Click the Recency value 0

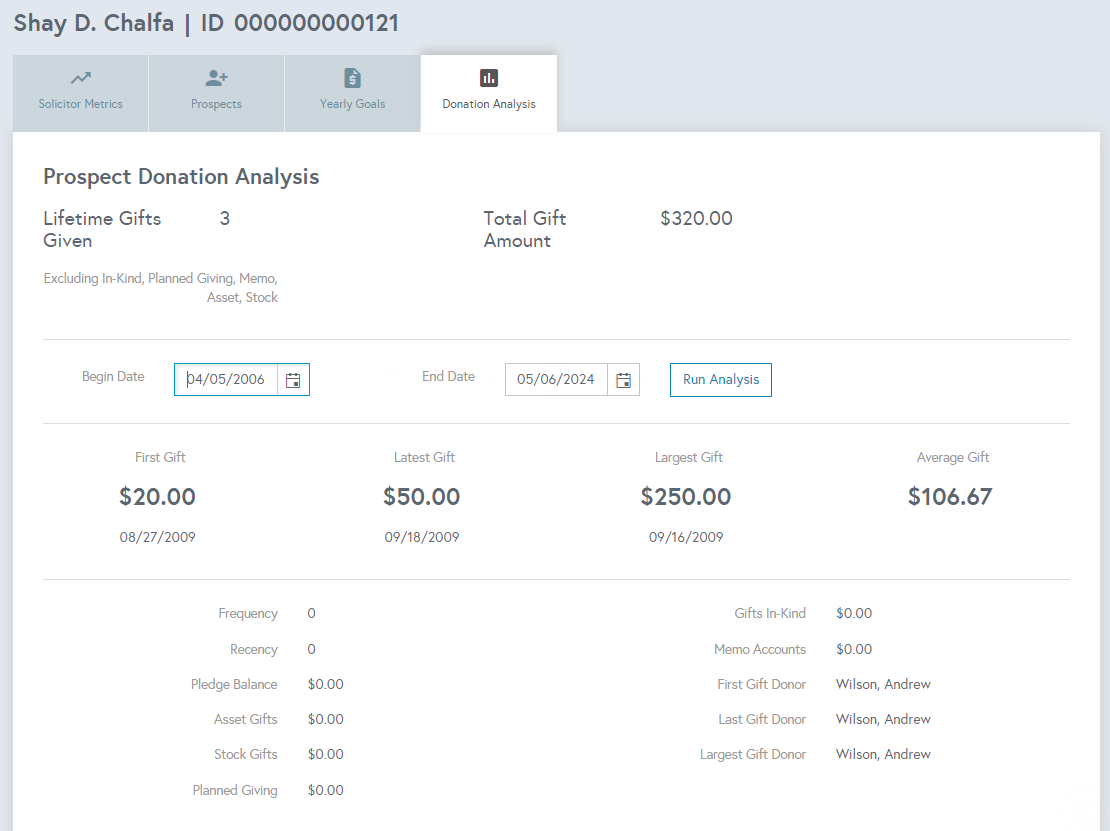coord(311,649)
